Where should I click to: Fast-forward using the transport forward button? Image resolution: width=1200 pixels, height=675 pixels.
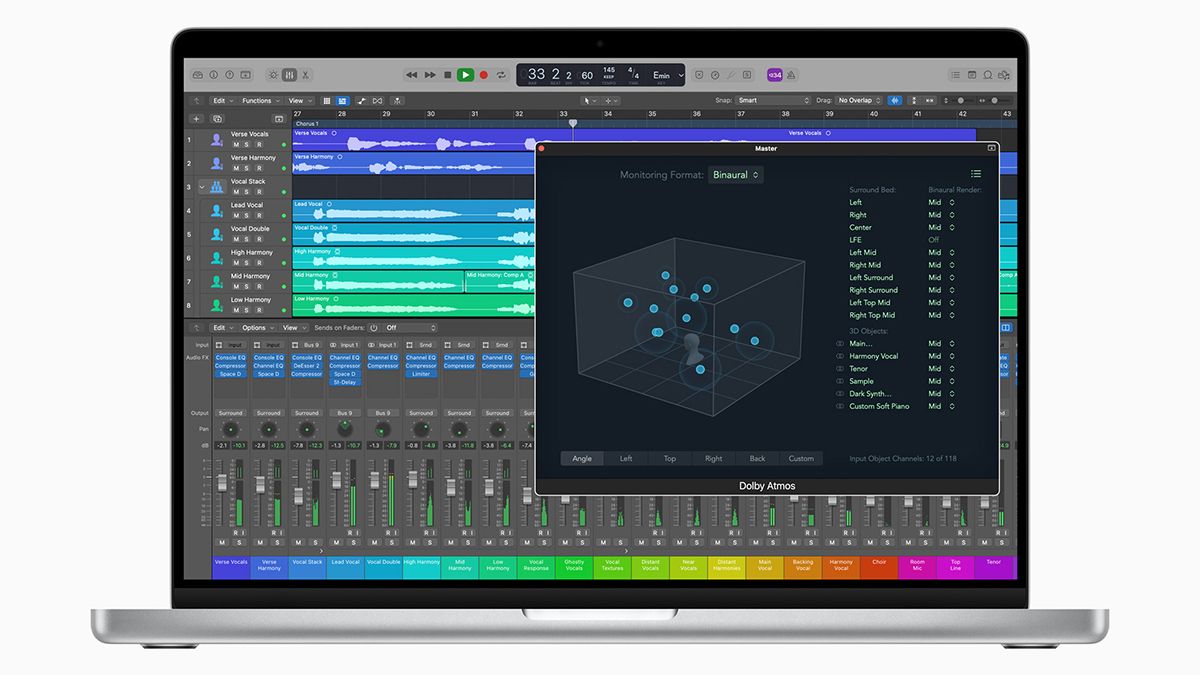click(x=430, y=75)
